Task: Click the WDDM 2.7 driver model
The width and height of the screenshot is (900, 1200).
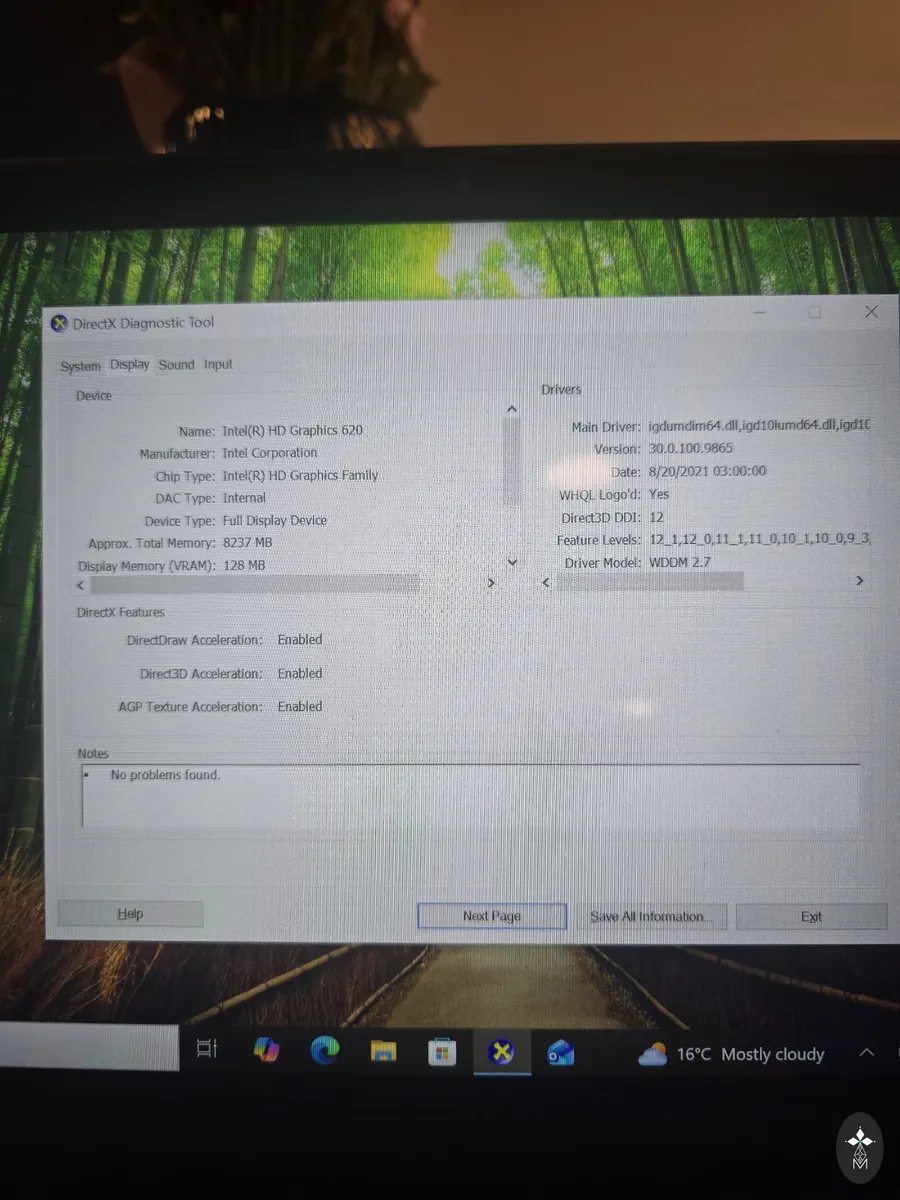Action: [x=679, y=563]
